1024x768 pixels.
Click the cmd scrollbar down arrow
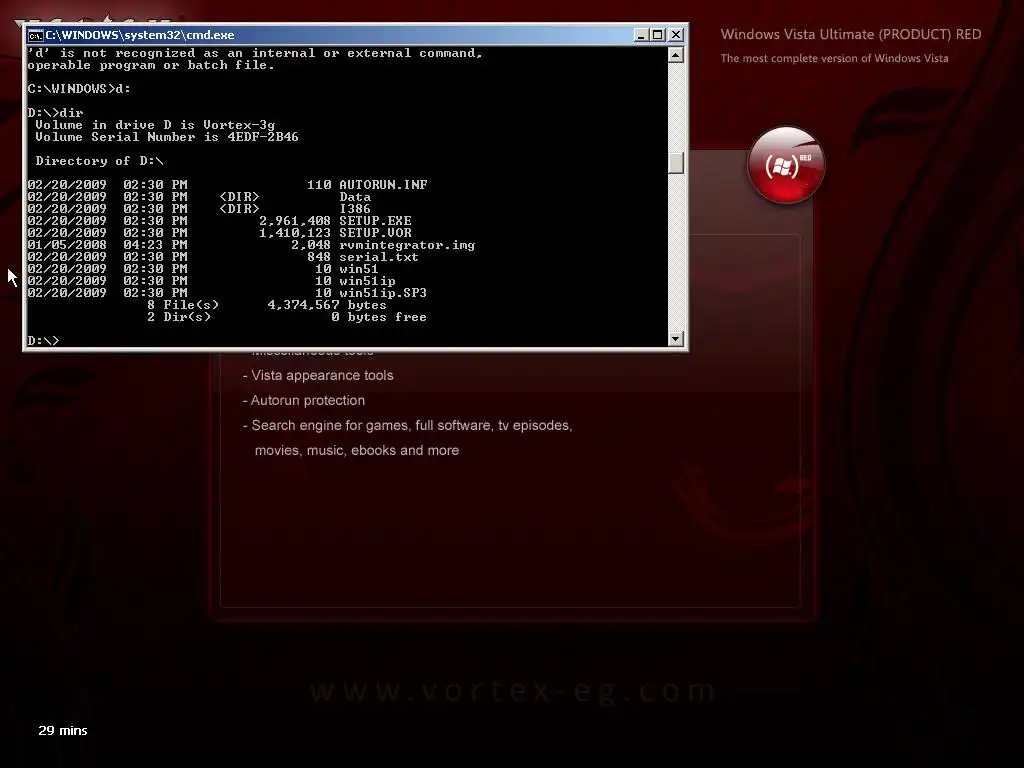pos(676,338)
